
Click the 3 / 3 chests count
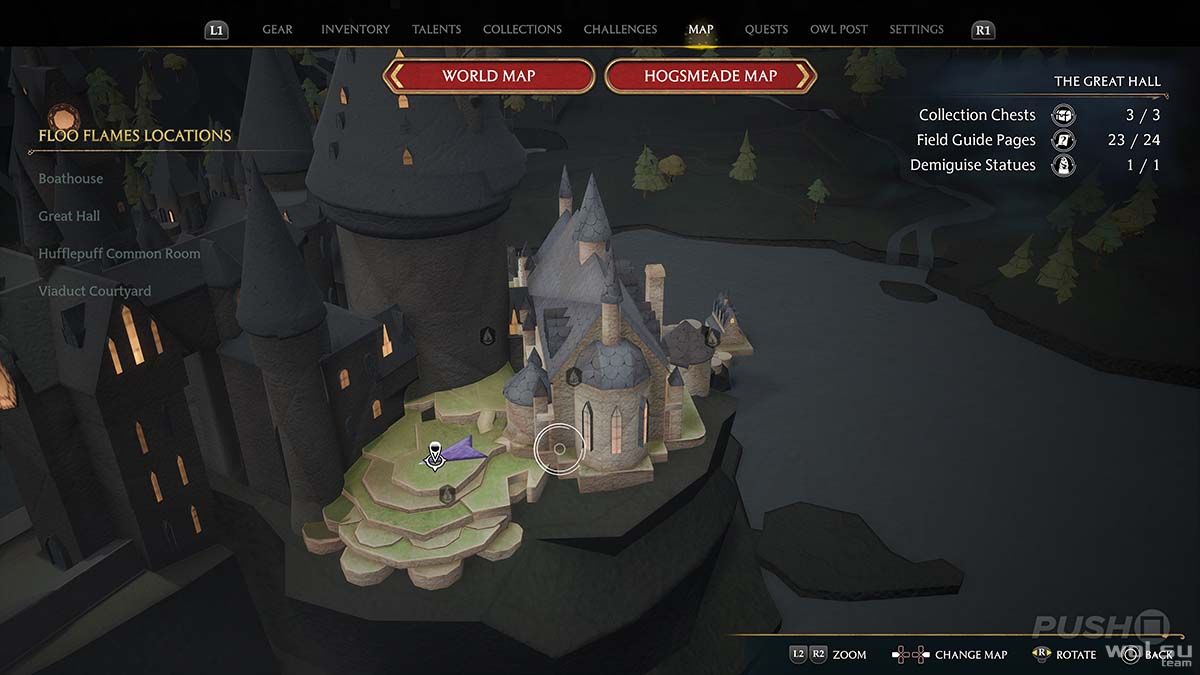click(x=1144, y=115)
